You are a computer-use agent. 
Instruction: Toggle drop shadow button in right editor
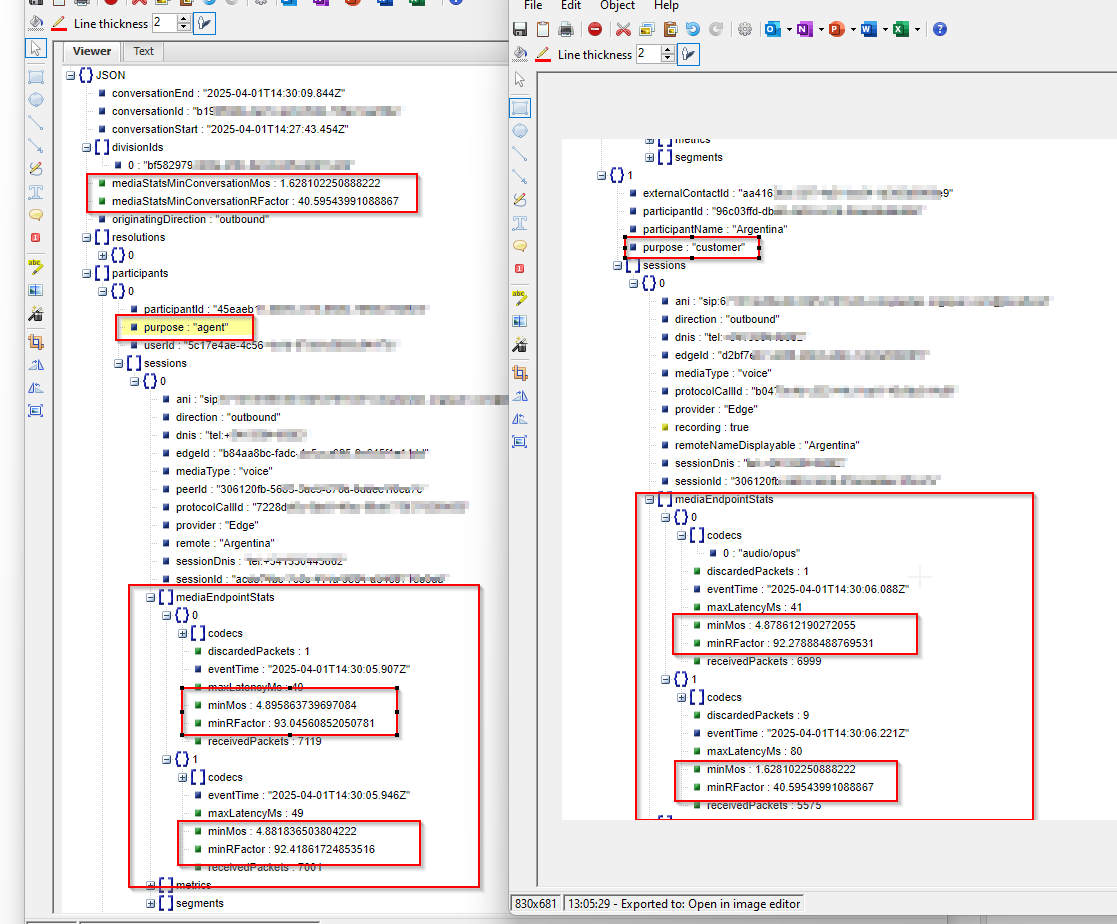(688, 54)
